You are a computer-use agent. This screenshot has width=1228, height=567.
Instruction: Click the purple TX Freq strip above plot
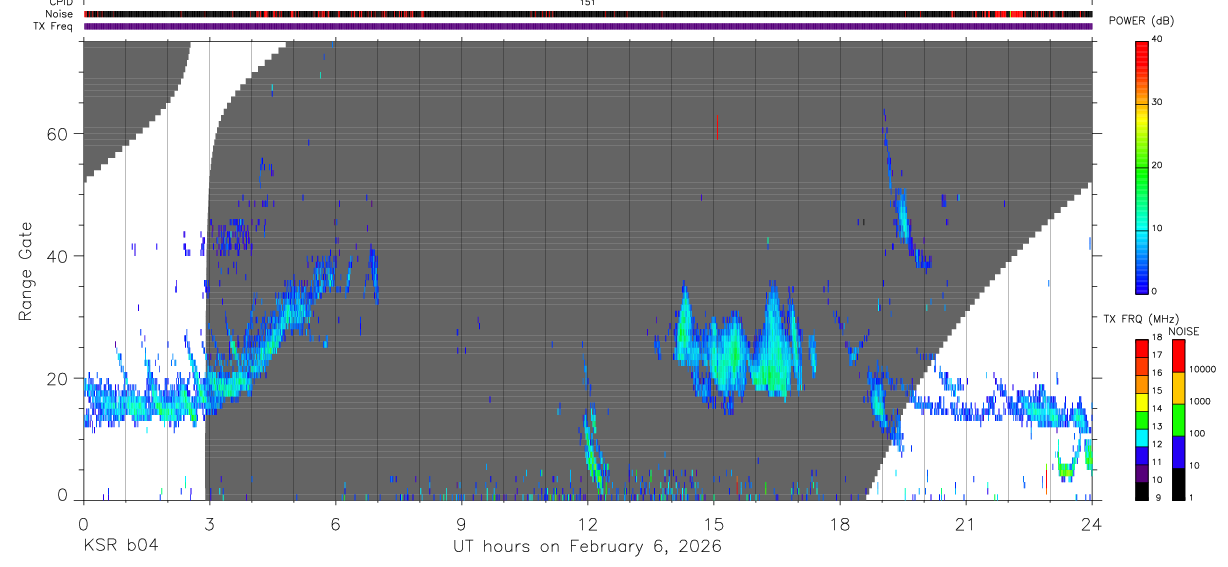(x=588, y=26)
